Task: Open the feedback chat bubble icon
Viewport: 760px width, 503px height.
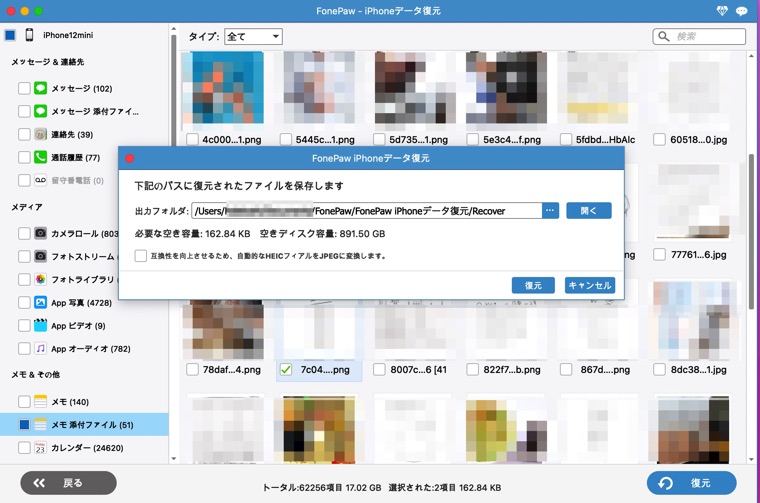Action: tap(741, 11)
